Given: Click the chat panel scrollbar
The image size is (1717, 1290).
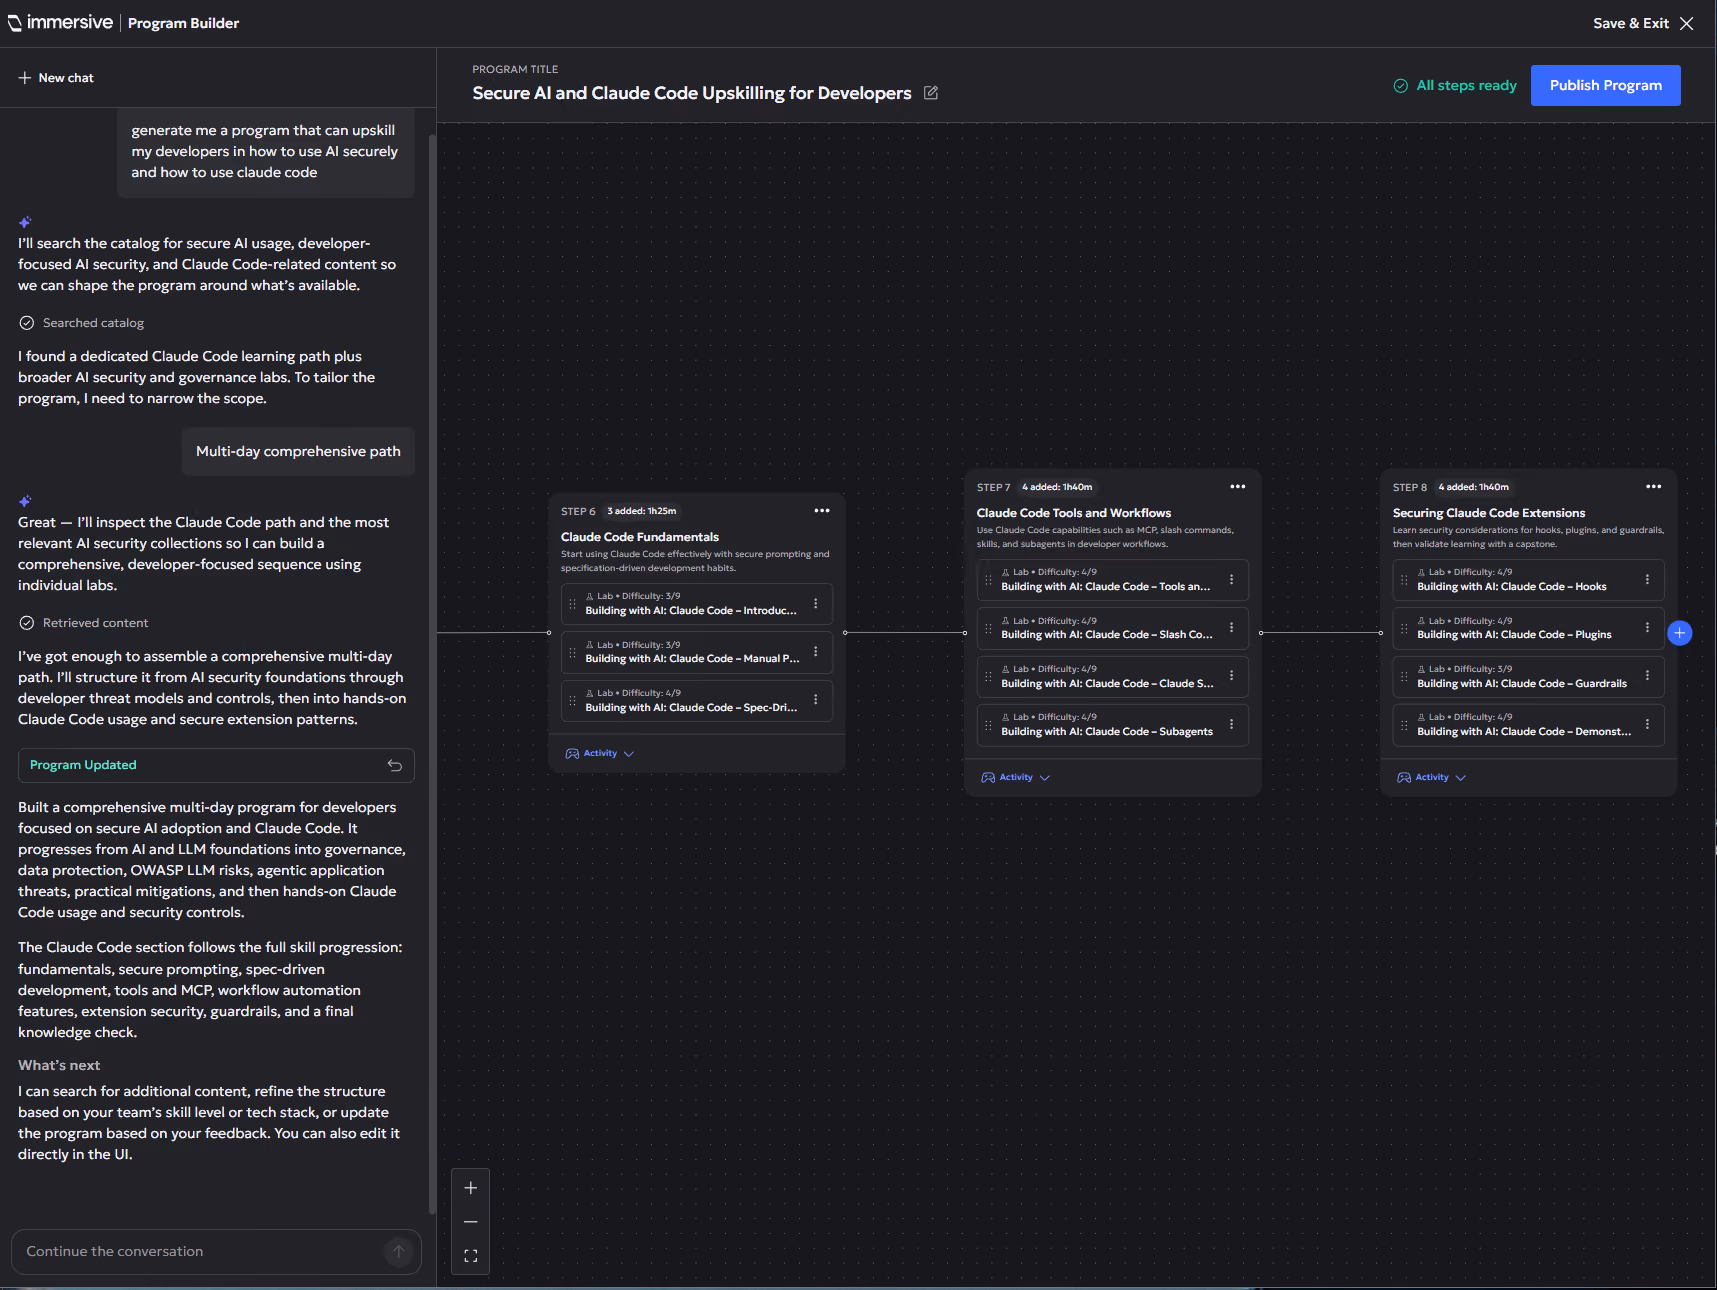Looking at the screenshot, I should [432, 673].
